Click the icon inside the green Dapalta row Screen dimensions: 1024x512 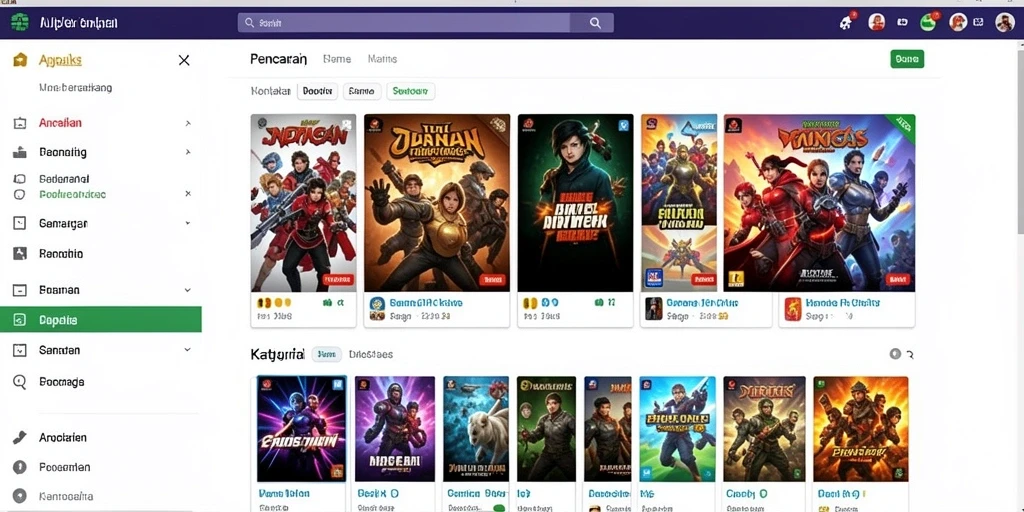(x=20, y=320)
